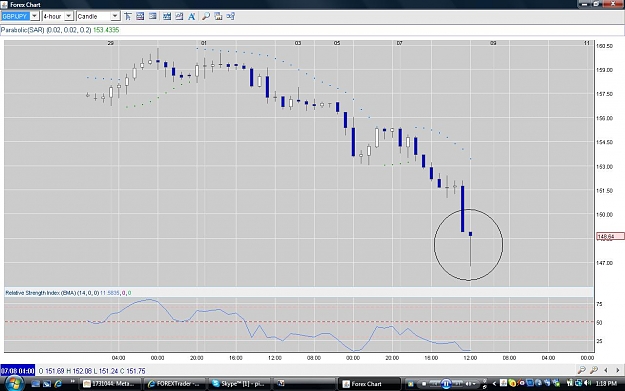Click the 160.50 price axis label
This screenshot has width=625, height=391.
pos(604,46)
